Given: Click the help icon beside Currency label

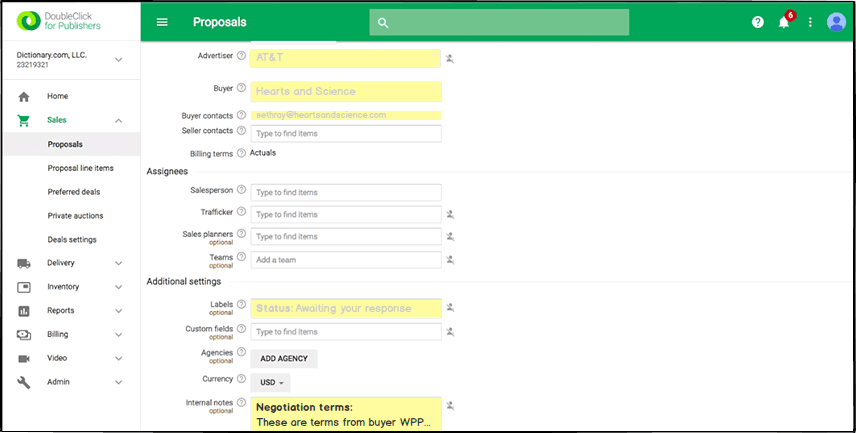Looking at the screenshot, I should (241, 379).
